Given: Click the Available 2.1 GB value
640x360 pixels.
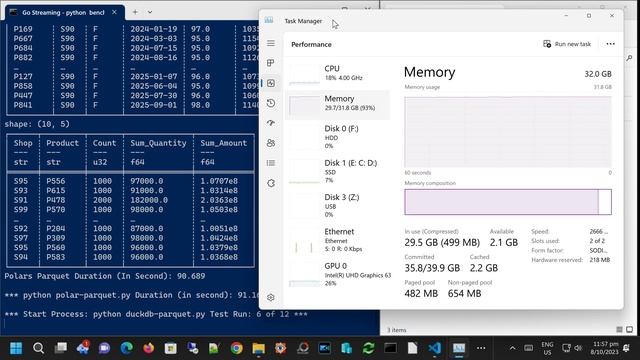Looking at the screenshot, I should (504, 242).
